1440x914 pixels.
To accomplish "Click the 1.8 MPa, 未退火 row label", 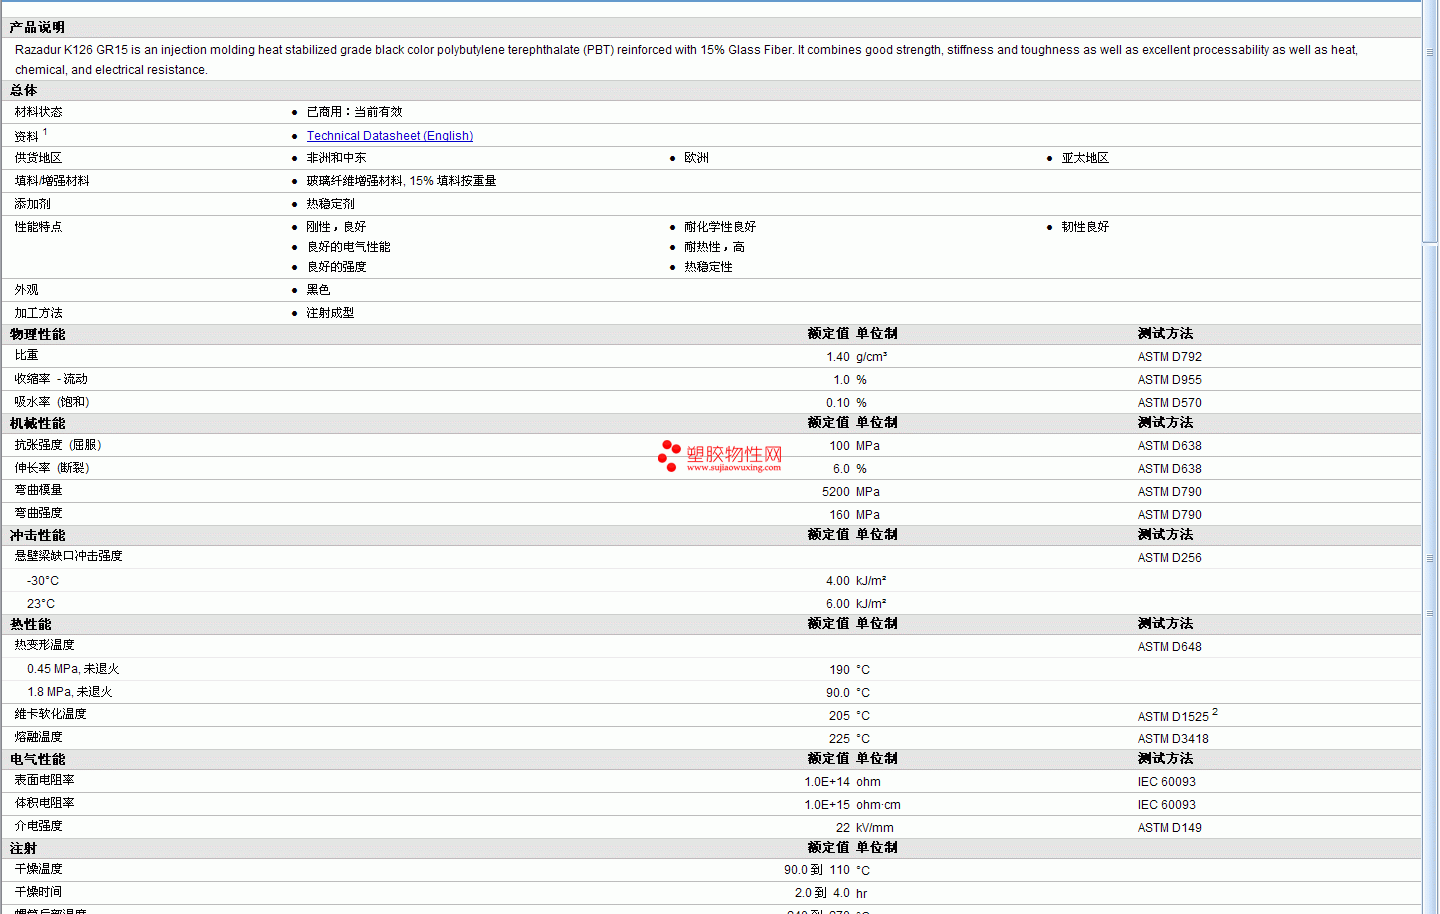I will tap(70, 692).
